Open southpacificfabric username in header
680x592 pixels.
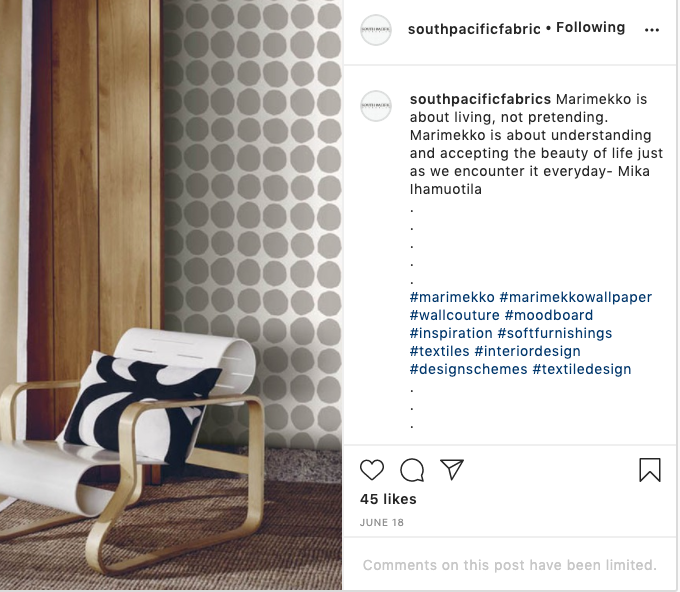474,29
